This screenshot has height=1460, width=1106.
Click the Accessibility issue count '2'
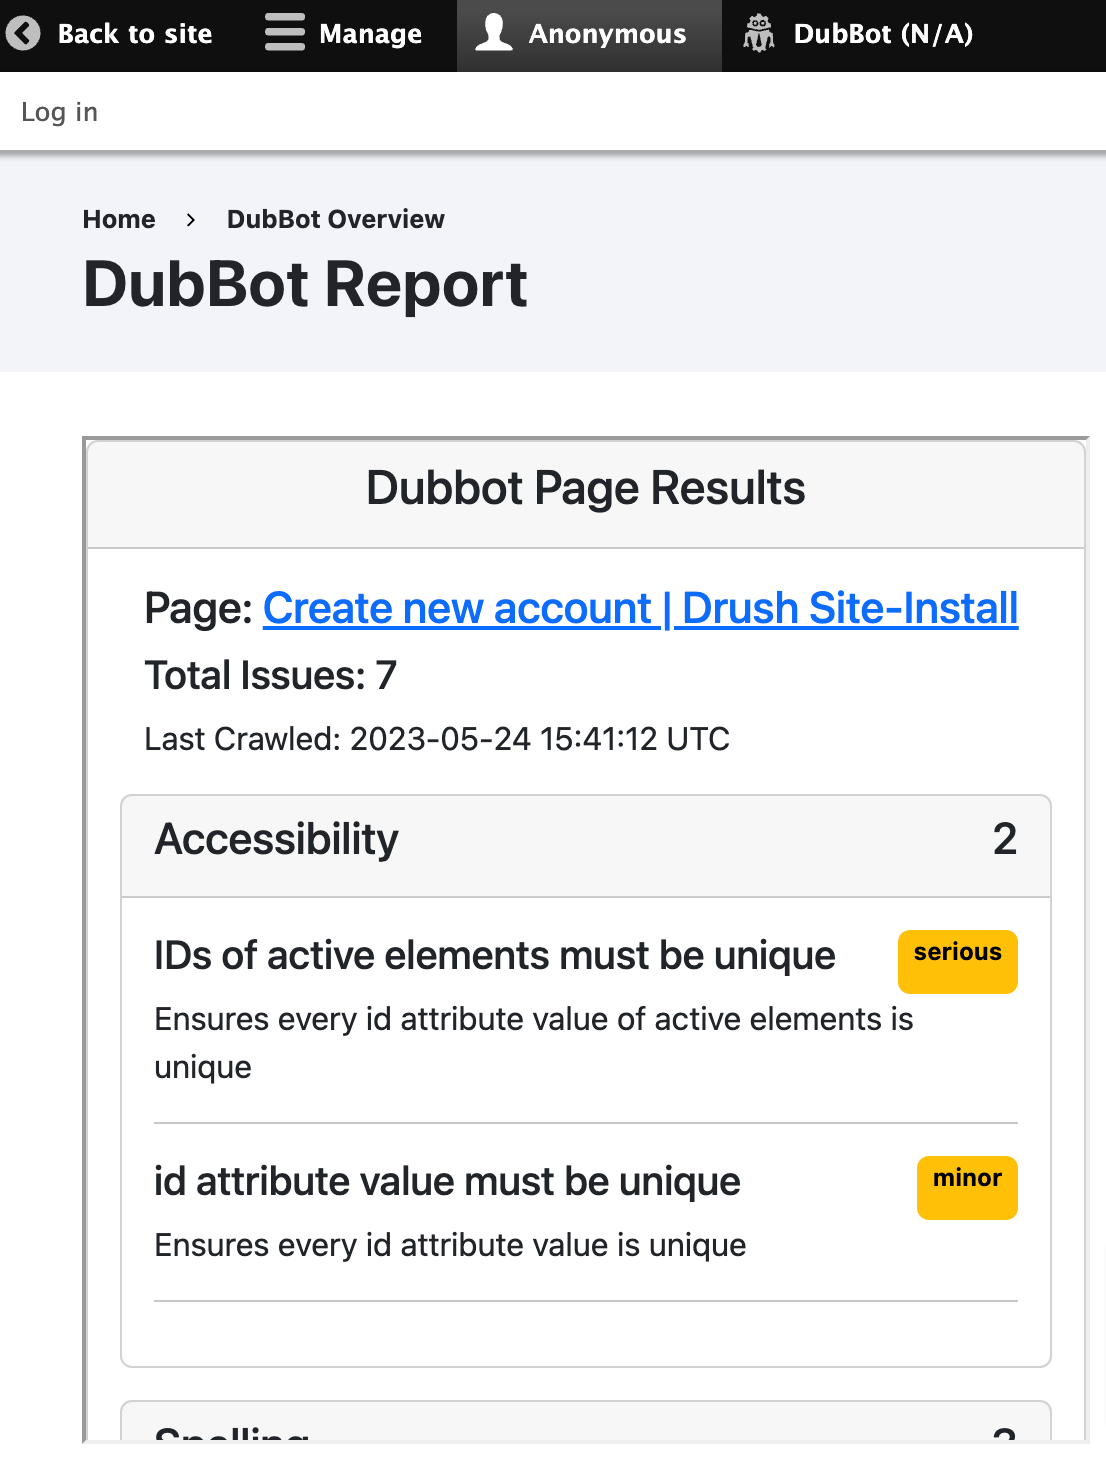[1008, 840]
